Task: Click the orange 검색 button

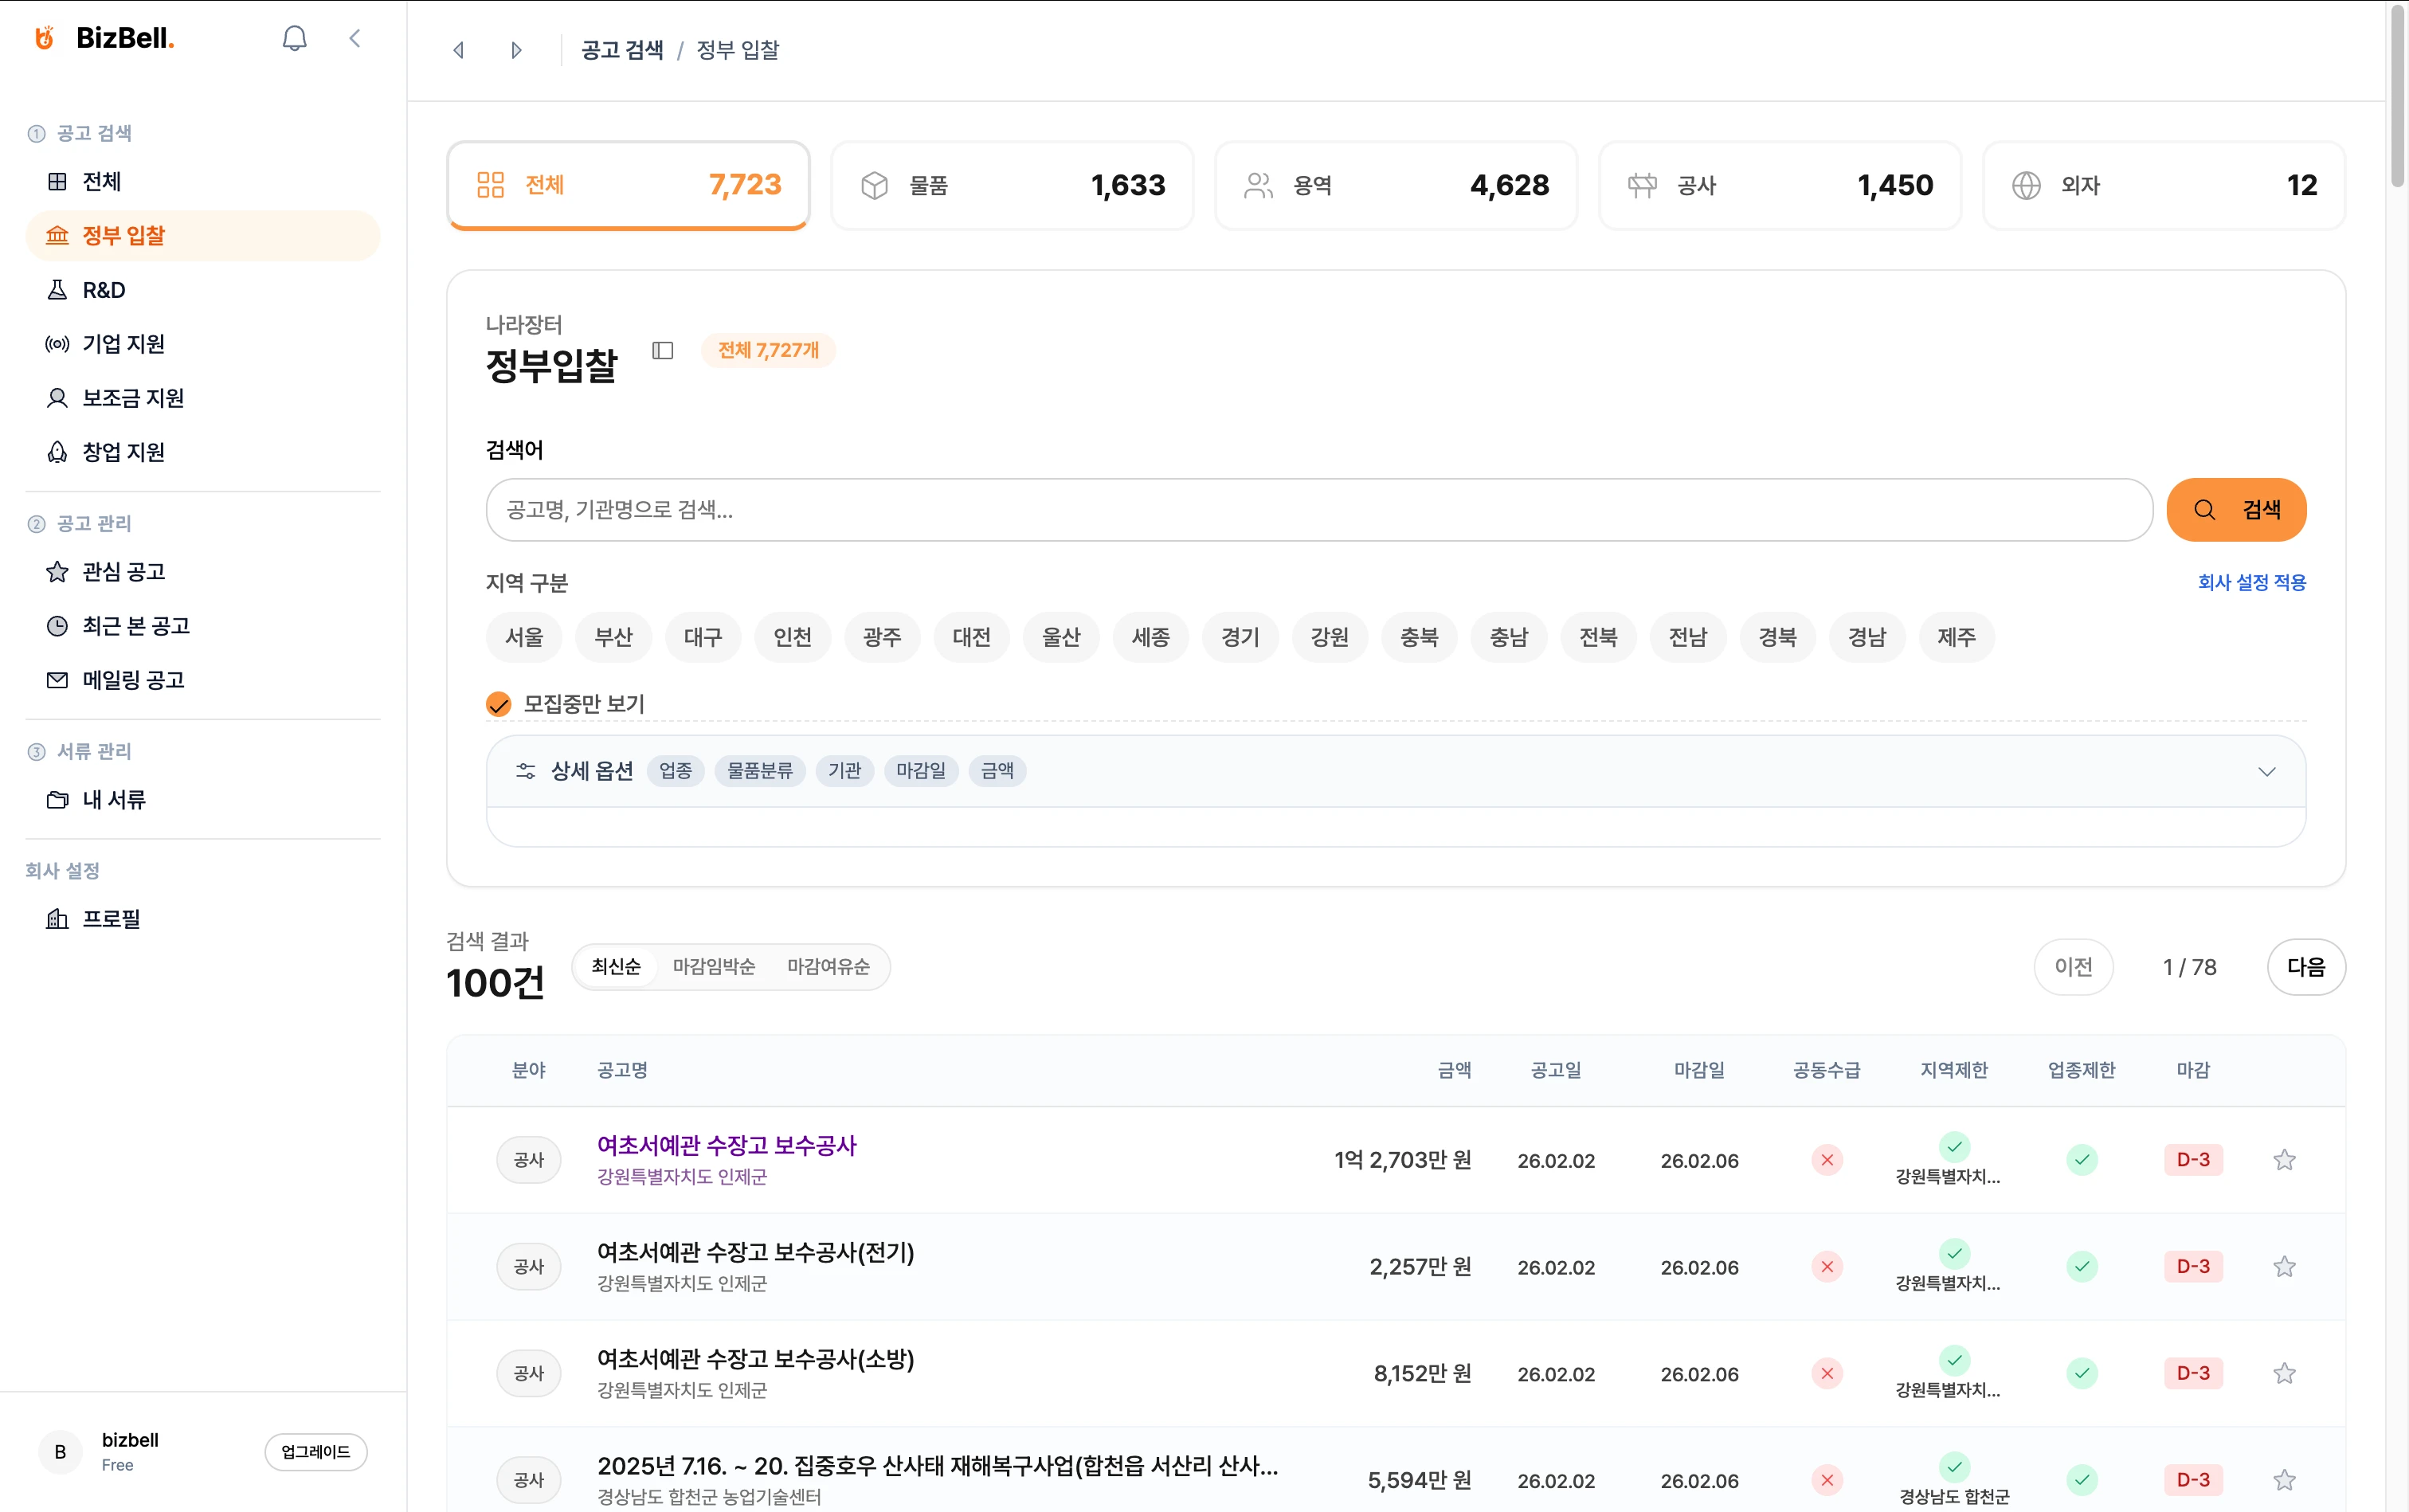Action: tap(2236, 510)
